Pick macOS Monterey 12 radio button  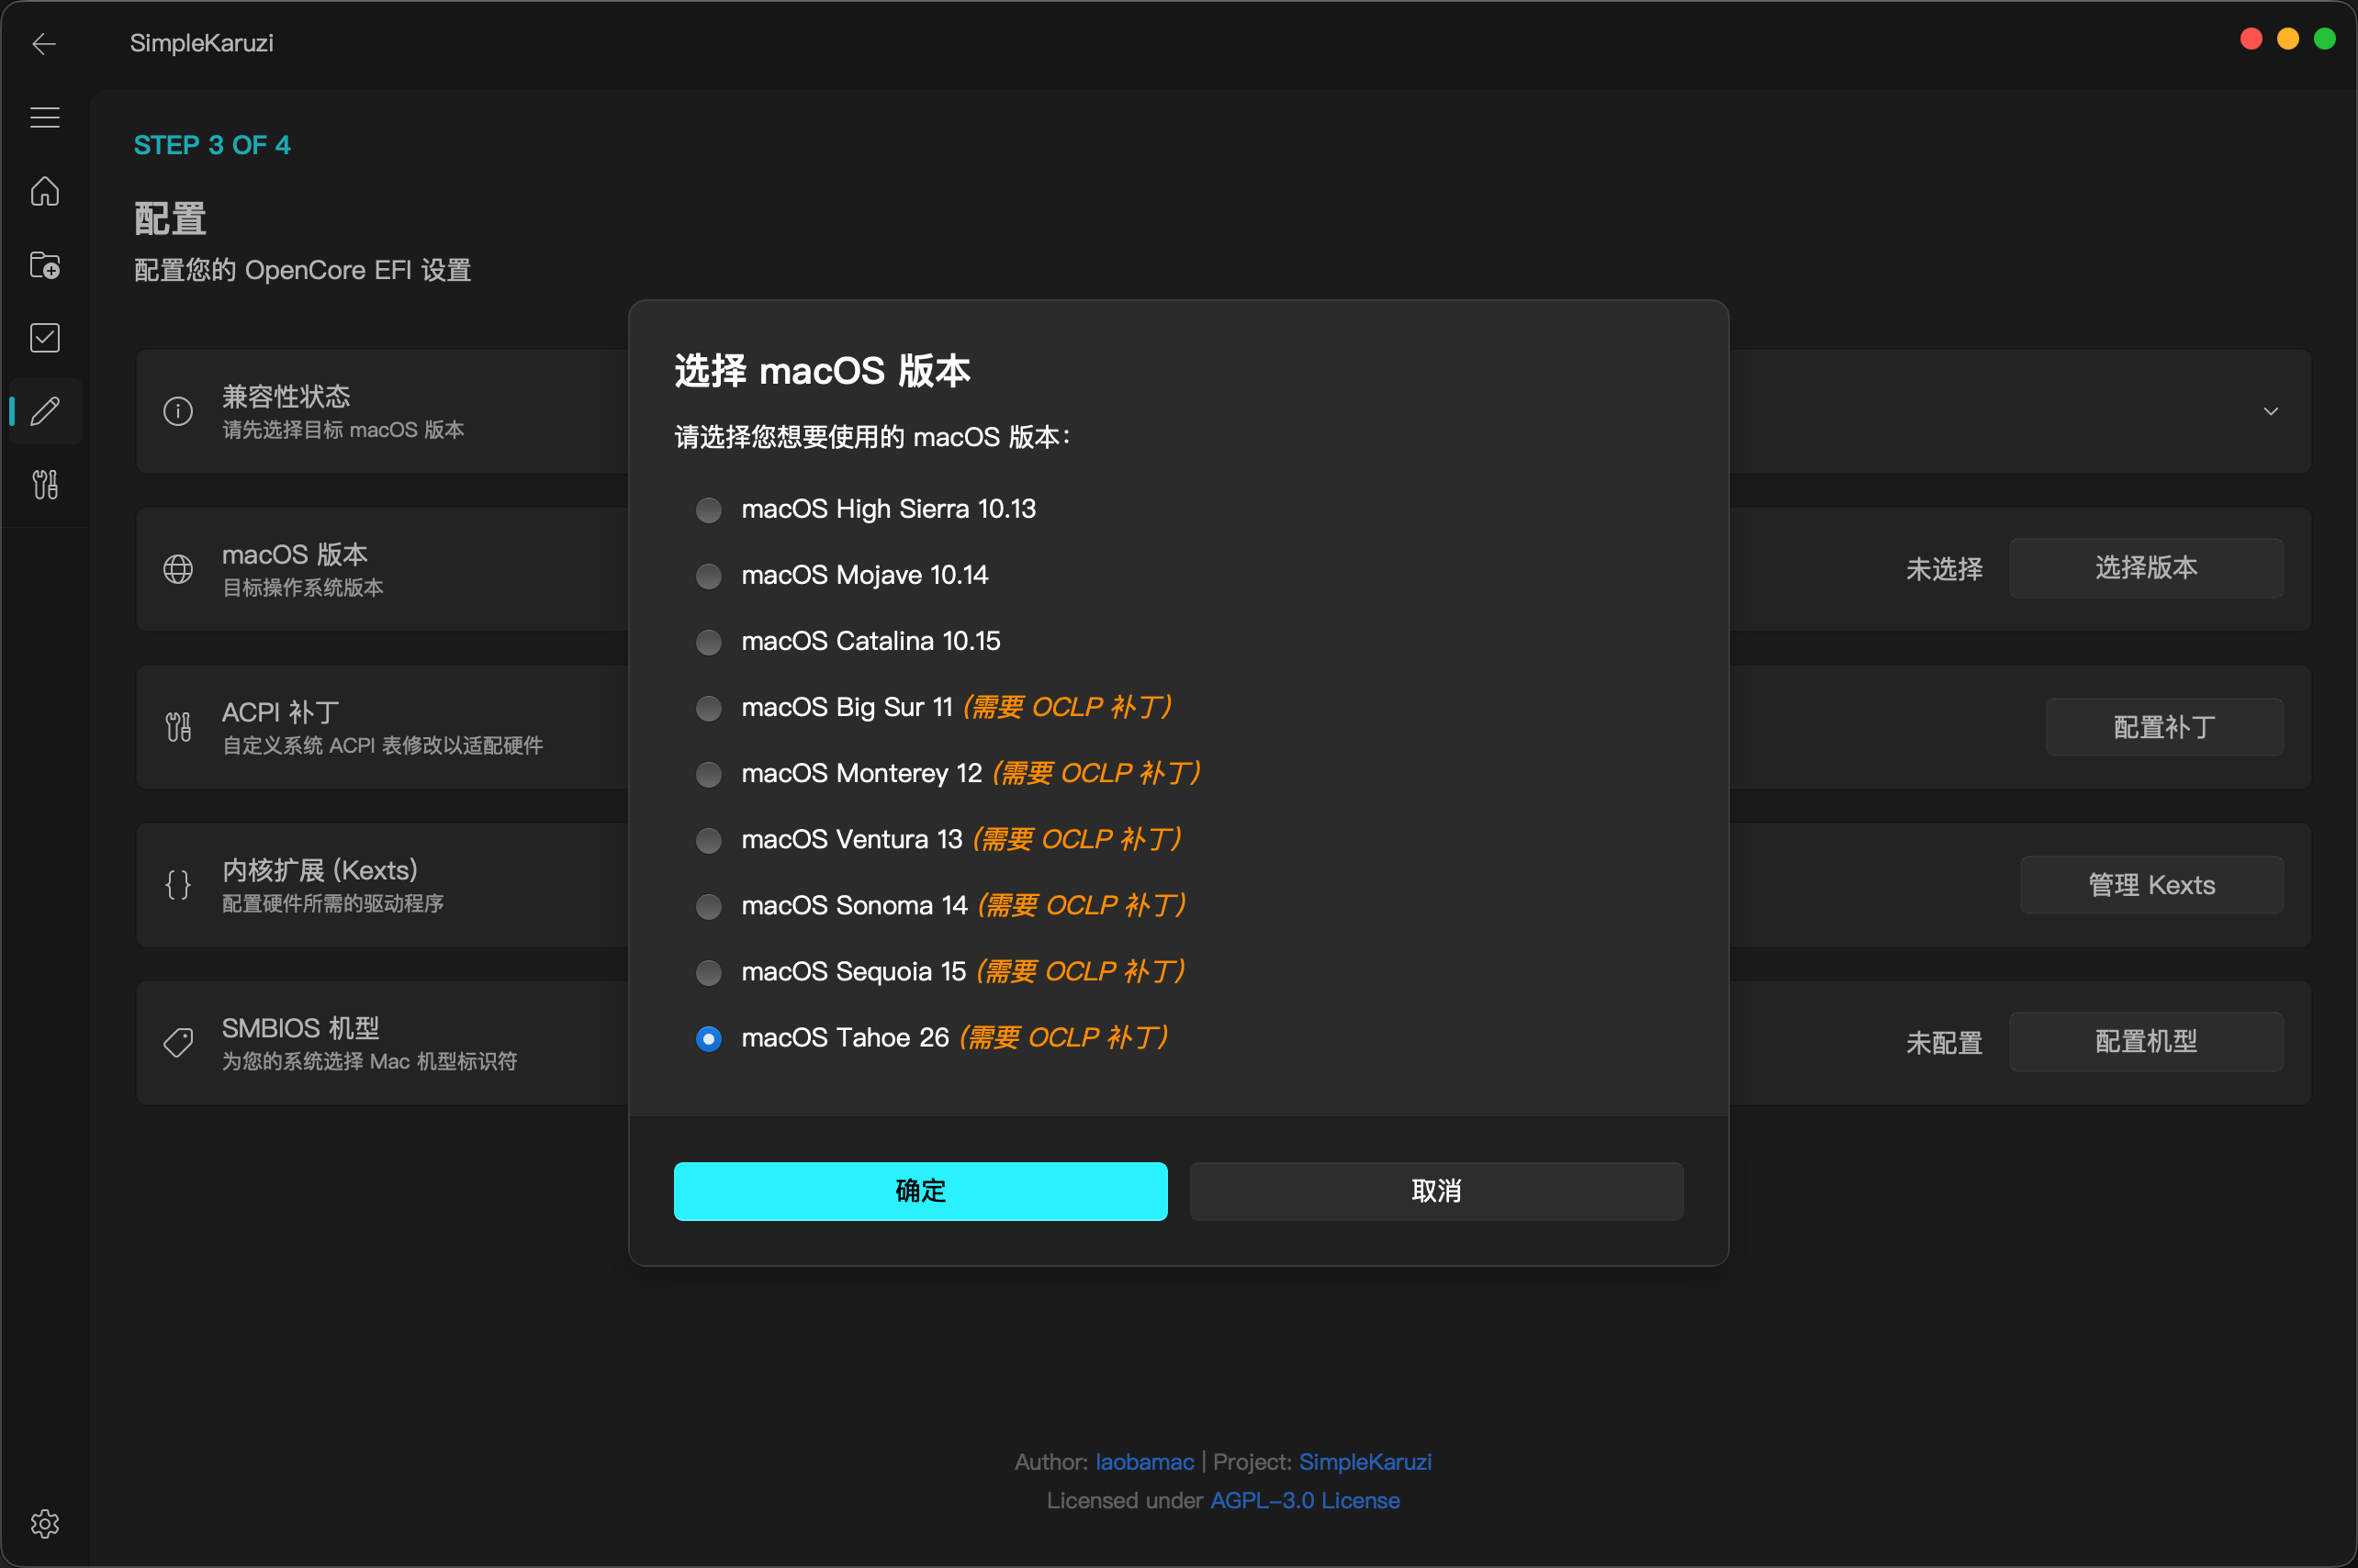pyautogui.click(x=708, y=774)
